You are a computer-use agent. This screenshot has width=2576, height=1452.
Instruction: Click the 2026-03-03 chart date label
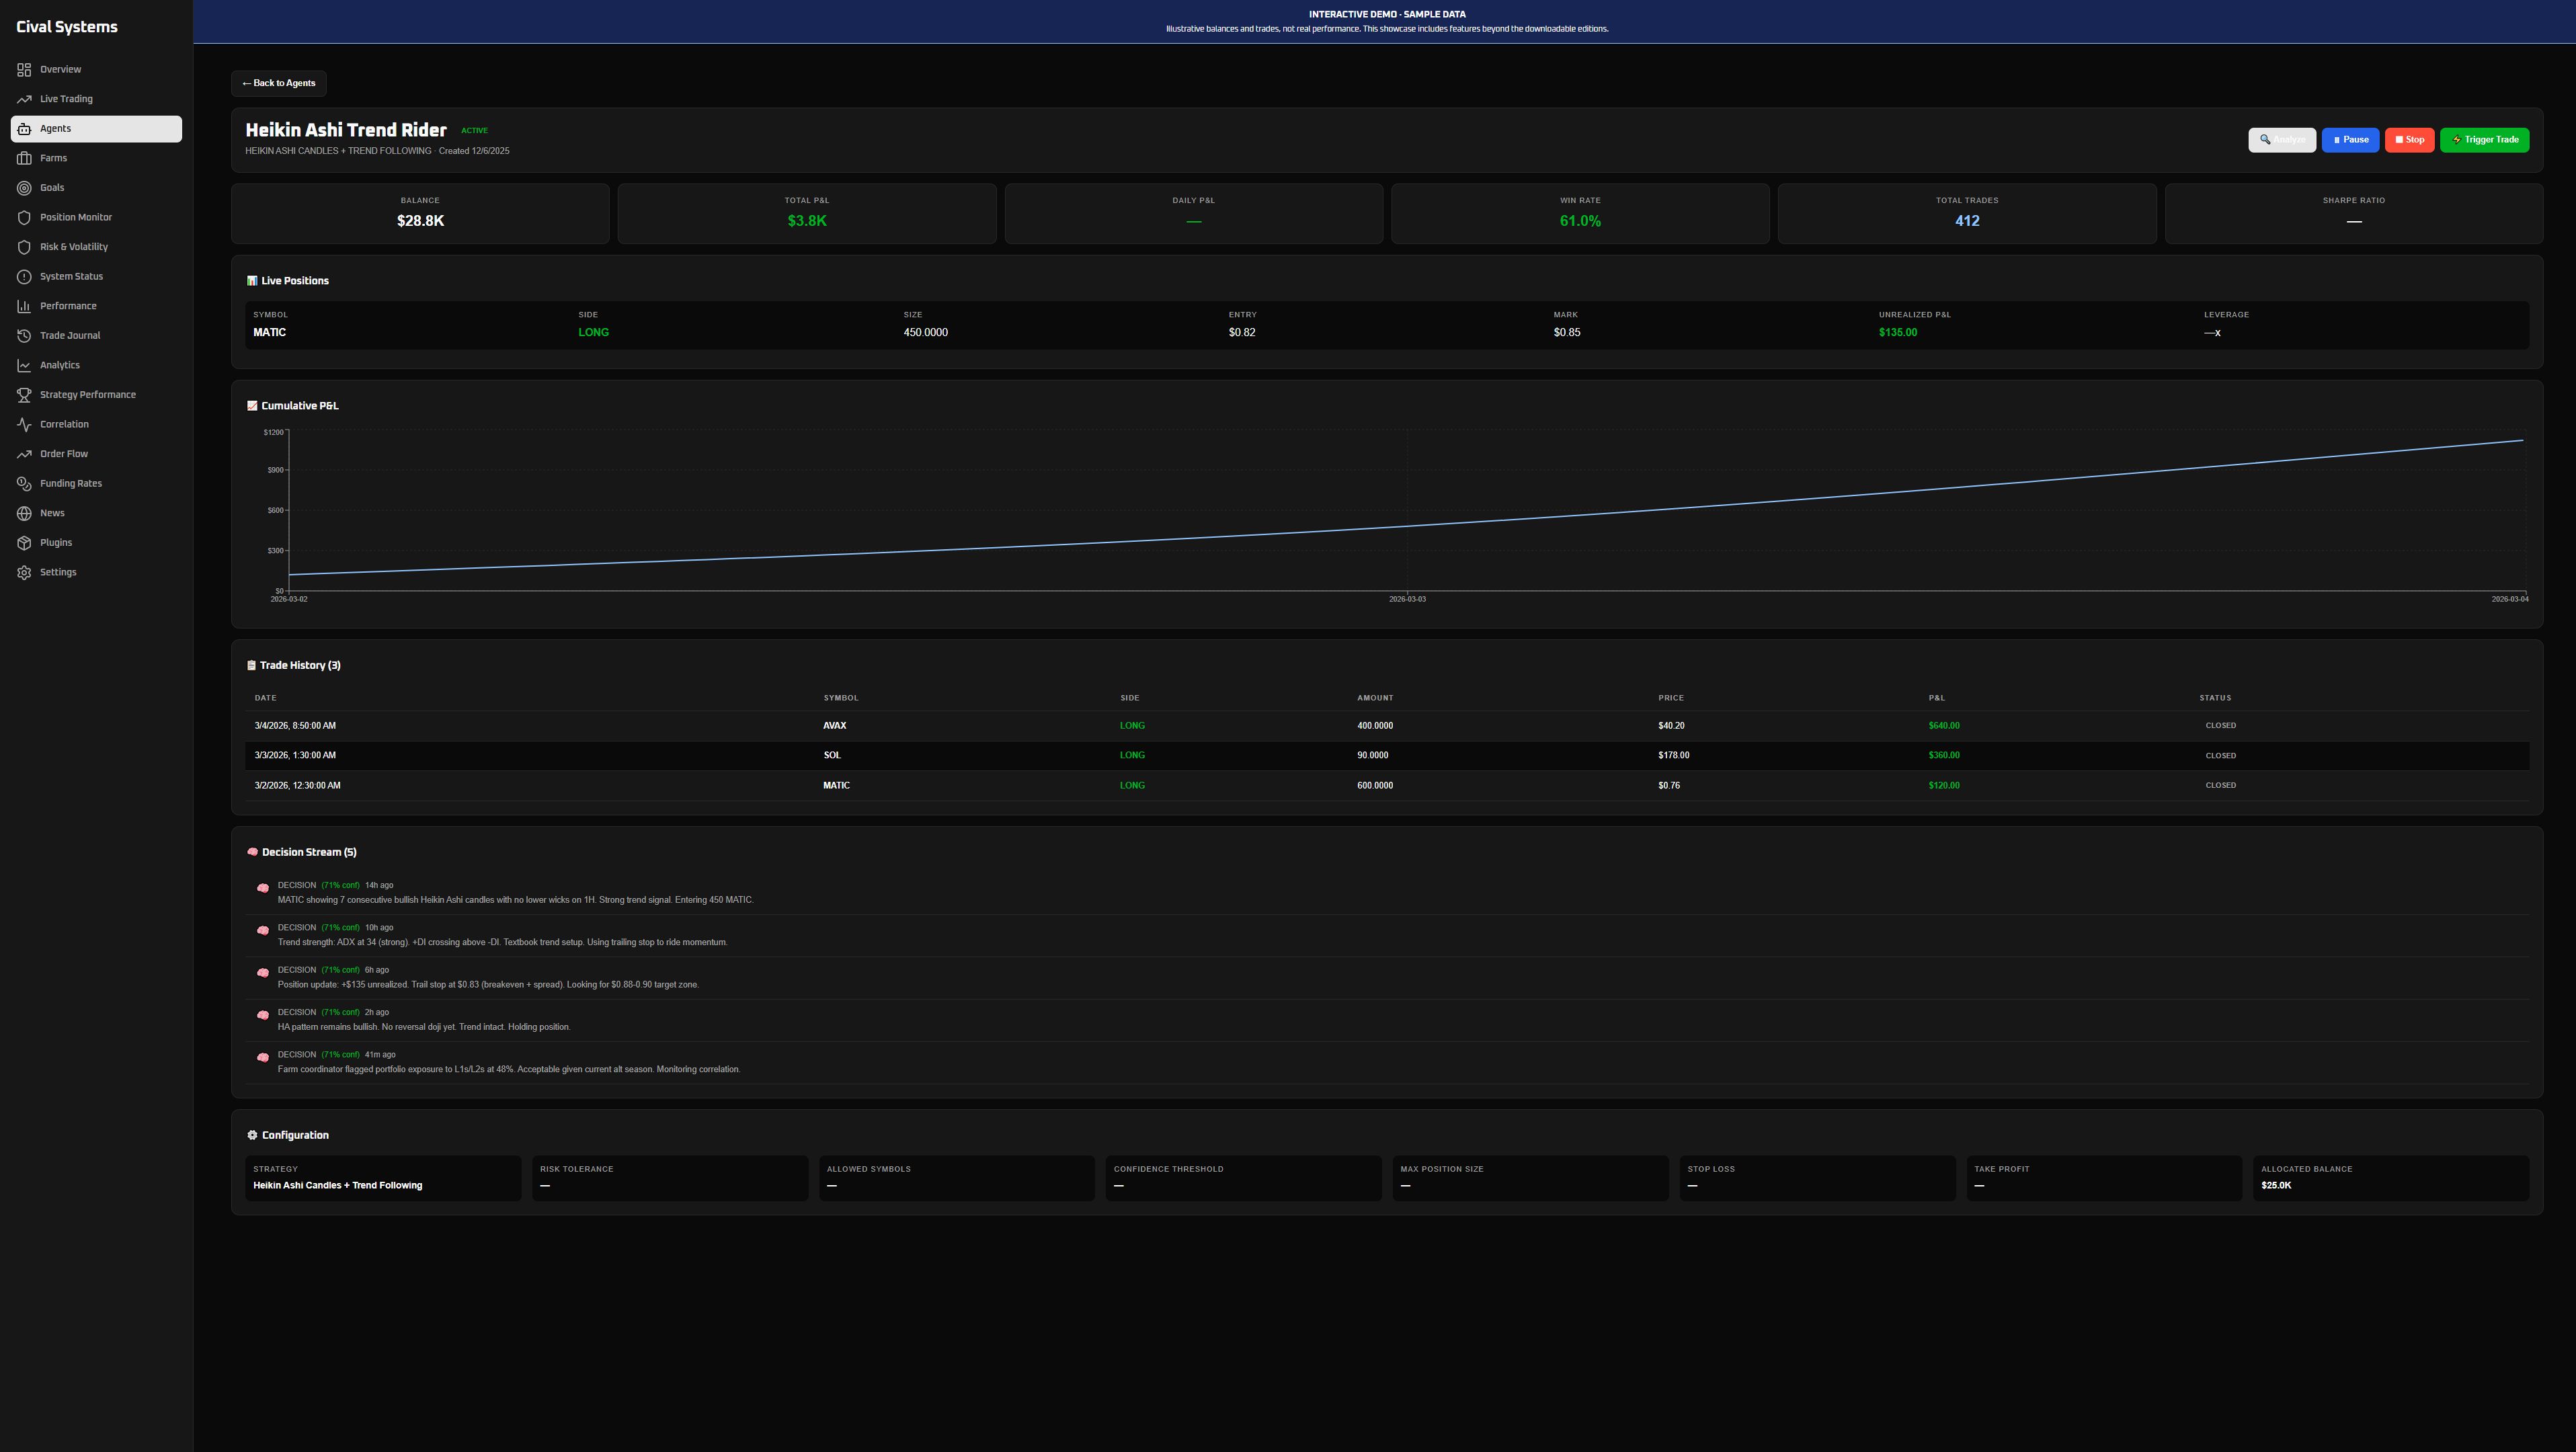coord(1407,599)
